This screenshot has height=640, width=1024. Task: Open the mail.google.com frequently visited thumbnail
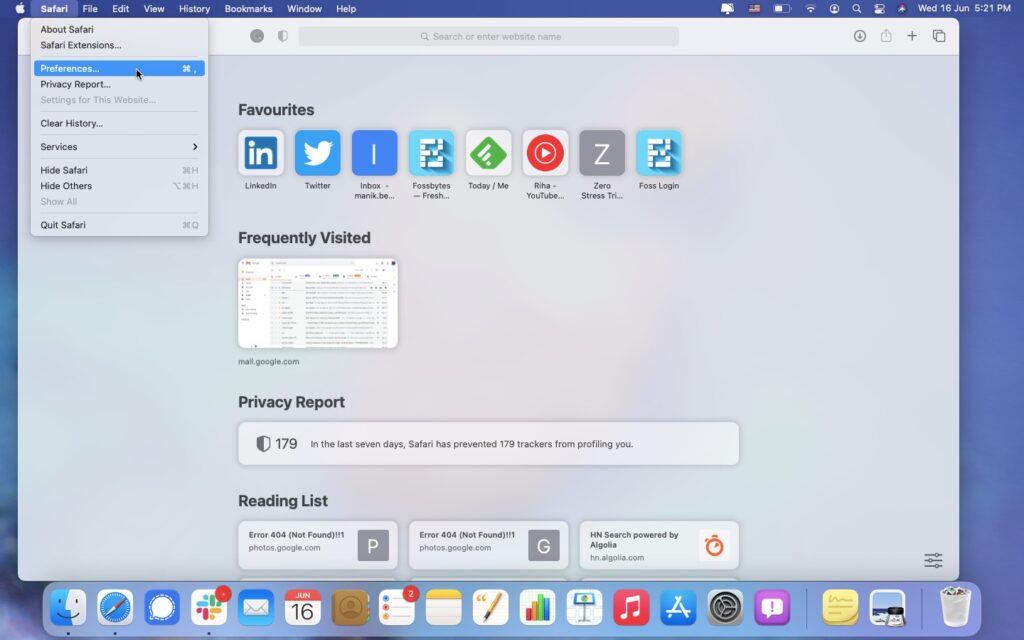[x=317, y=301]
